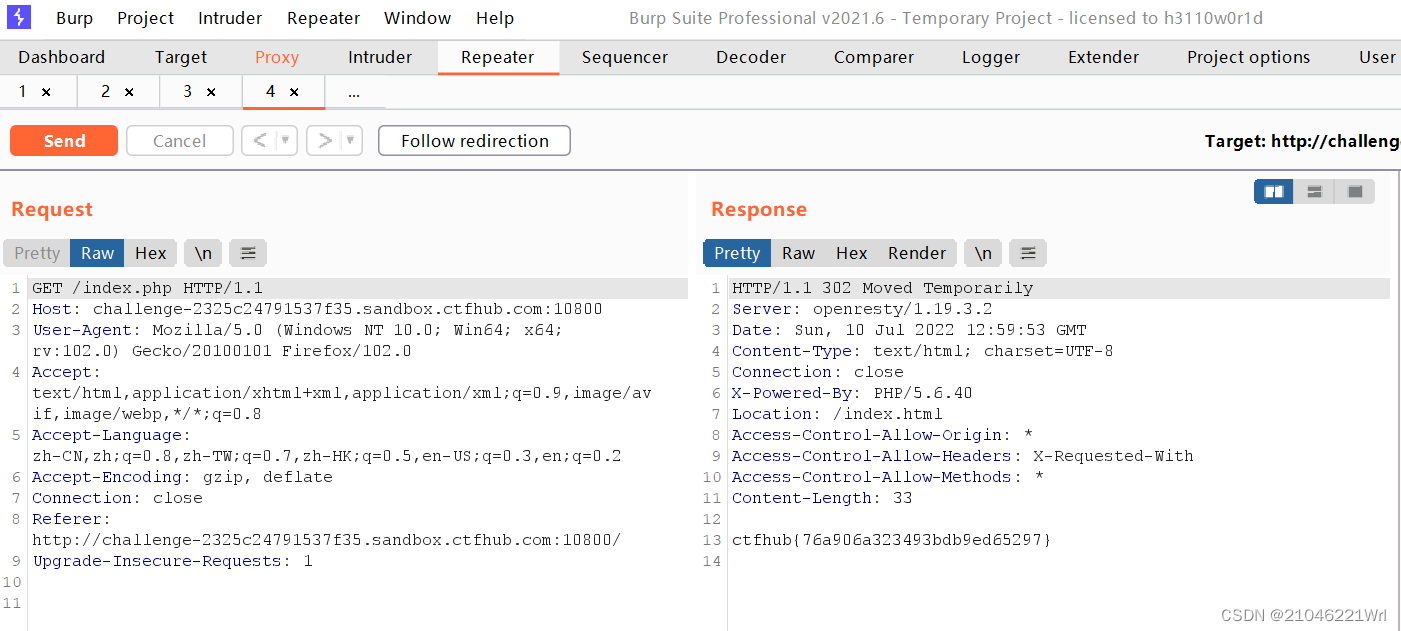1401x631 pixels.
Task: Open the Help menu
Action: (x=495, y=18)
